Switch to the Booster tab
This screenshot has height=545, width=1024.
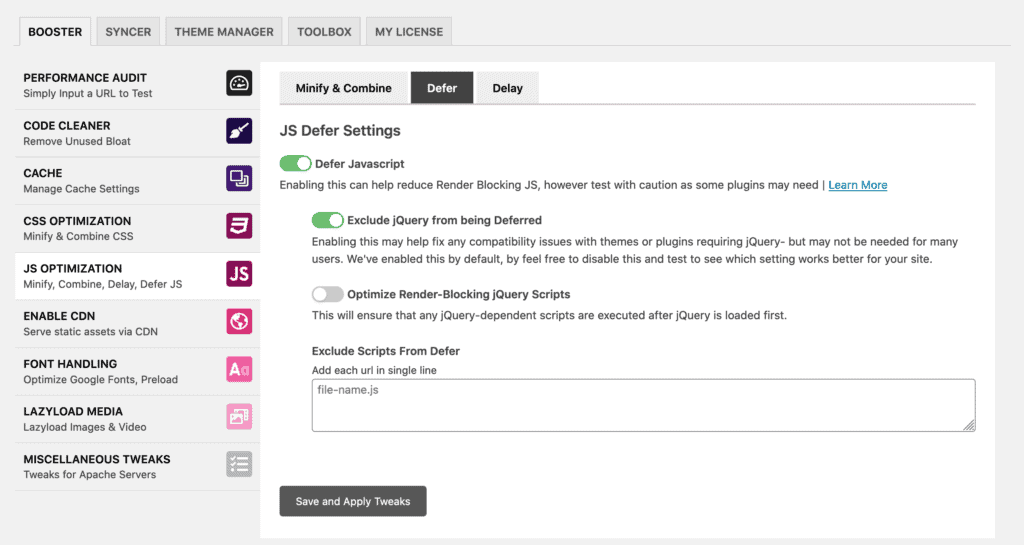[55, 31]
